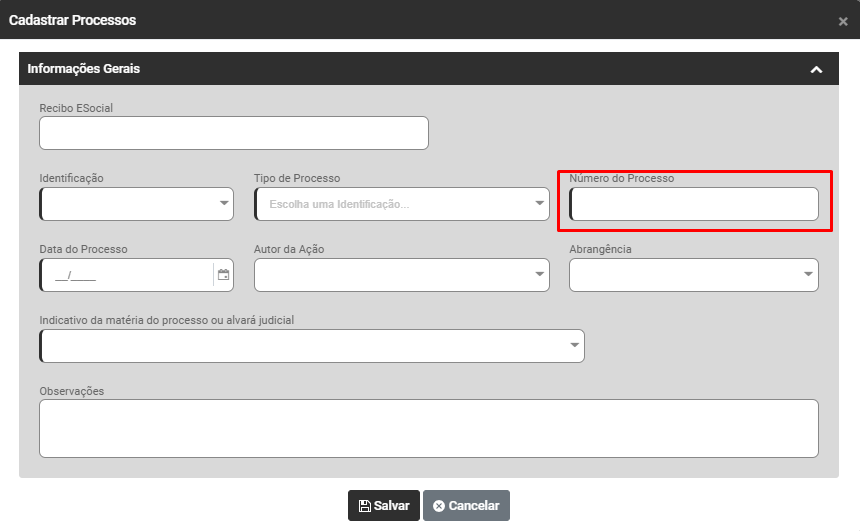Screen dimensions: 860x531
Task: Click the Informações Gerais header title
Action: [84, 69]
